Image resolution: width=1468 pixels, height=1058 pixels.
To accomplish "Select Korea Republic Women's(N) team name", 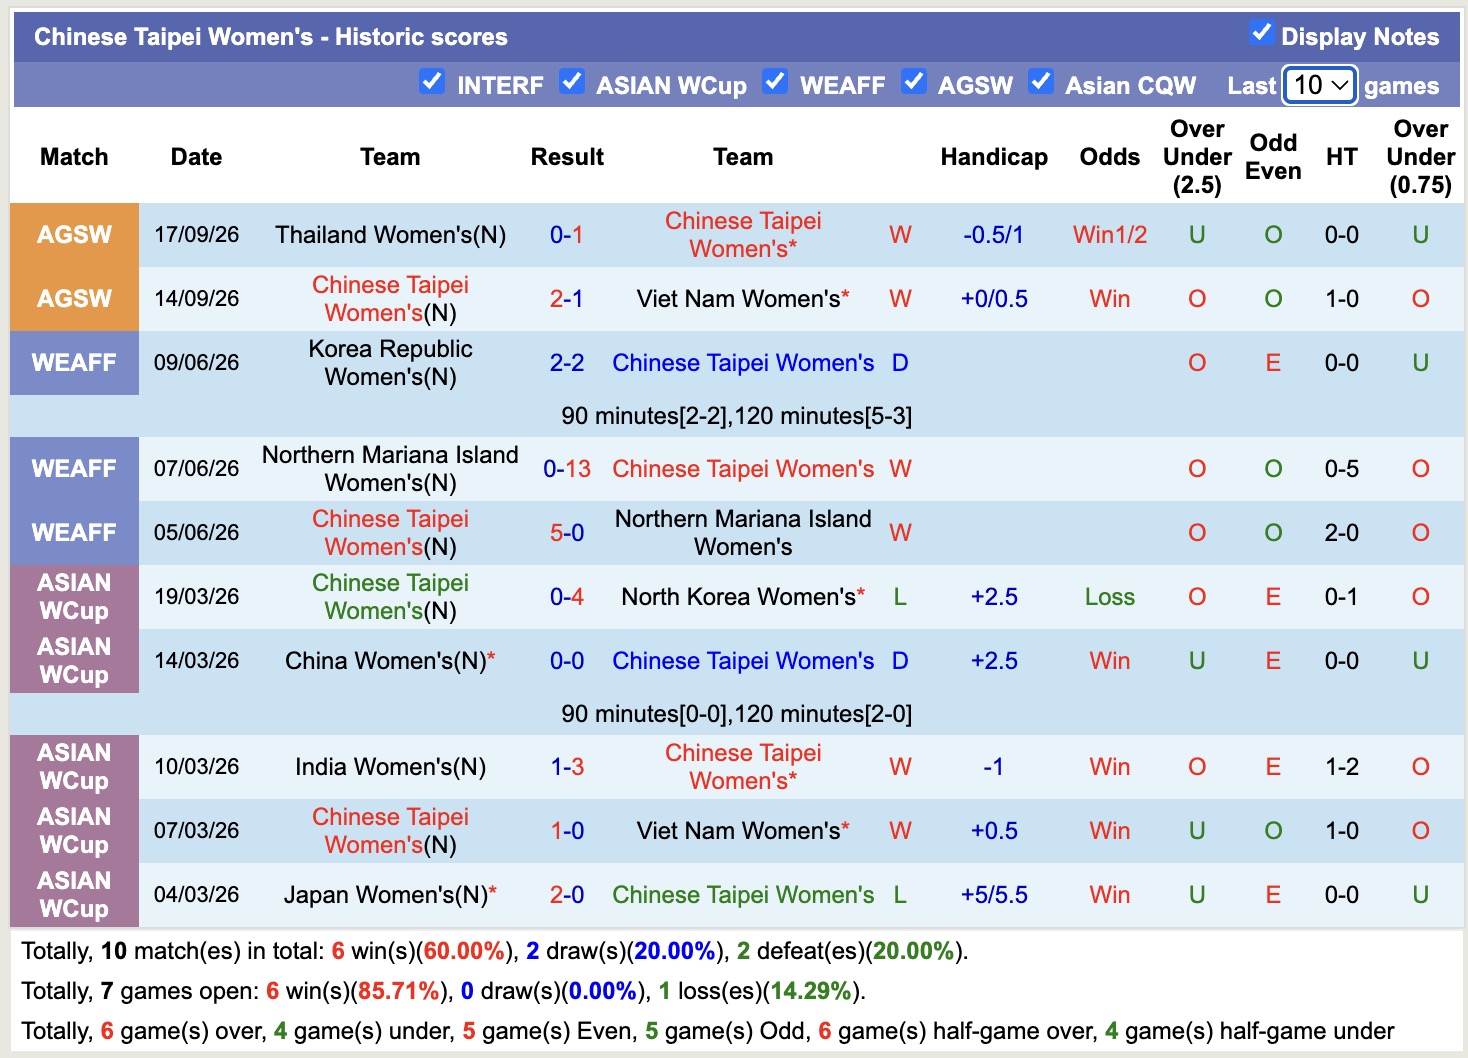I will click(x=391, y=363).
